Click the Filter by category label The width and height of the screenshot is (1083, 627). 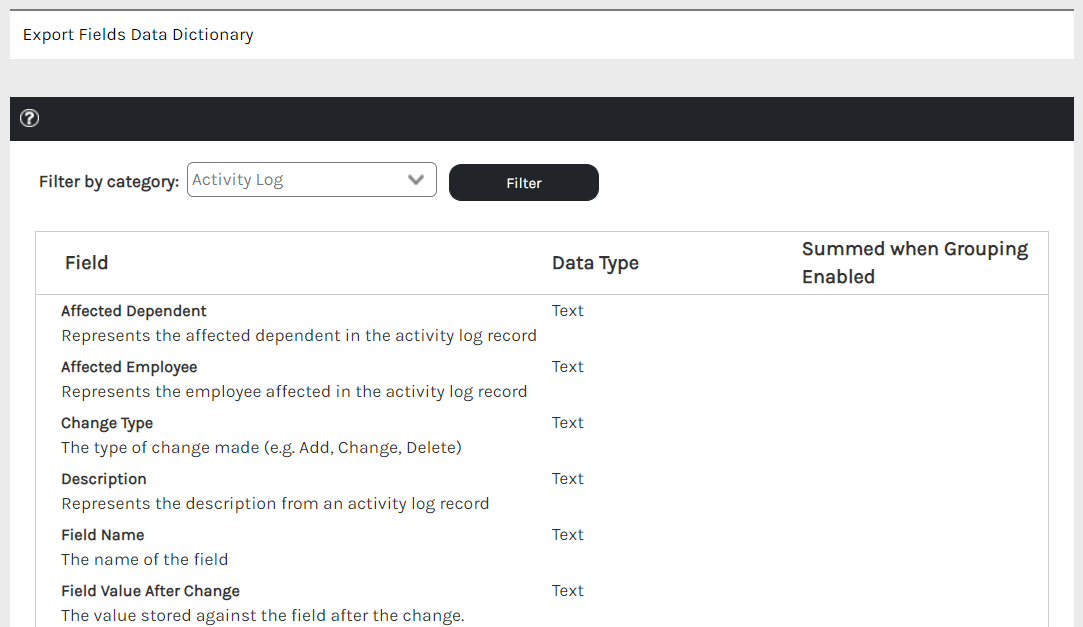109,182
